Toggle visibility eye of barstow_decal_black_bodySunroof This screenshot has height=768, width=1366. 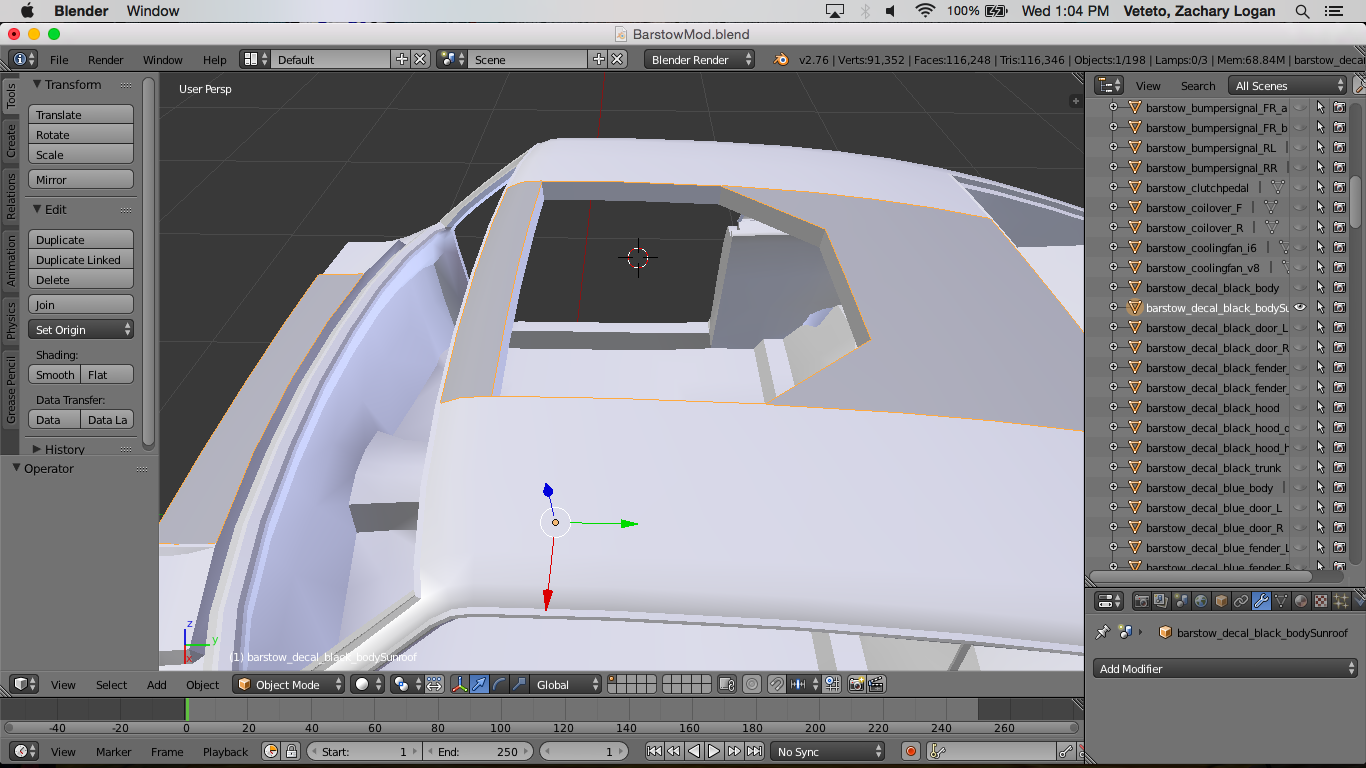[x=1300, y=307]
